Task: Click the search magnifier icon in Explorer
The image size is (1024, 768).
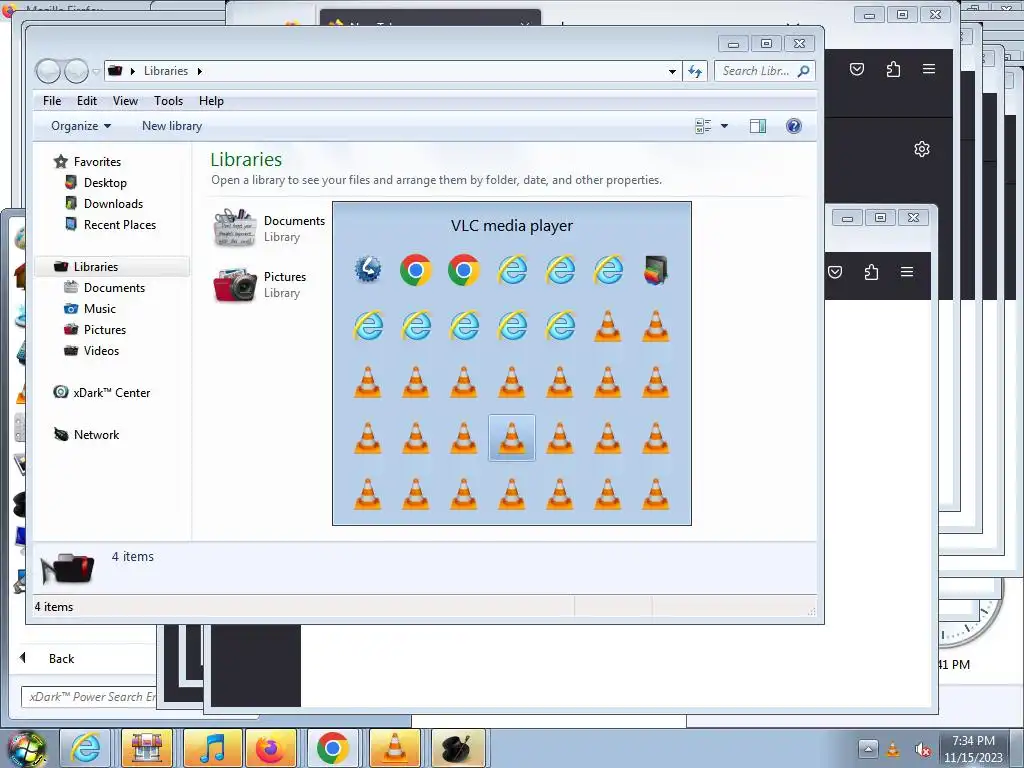Action: 803,71
